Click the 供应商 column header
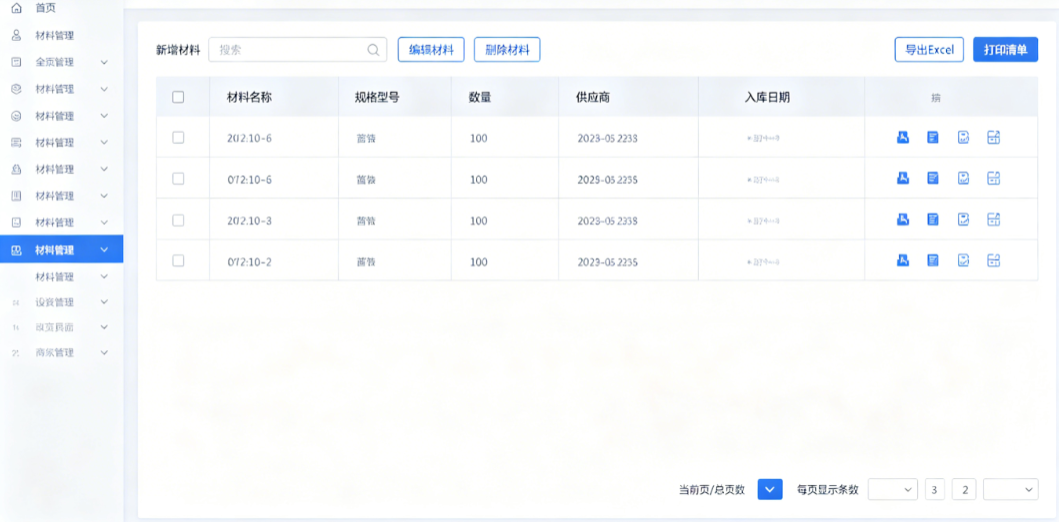 click(593, 97)
